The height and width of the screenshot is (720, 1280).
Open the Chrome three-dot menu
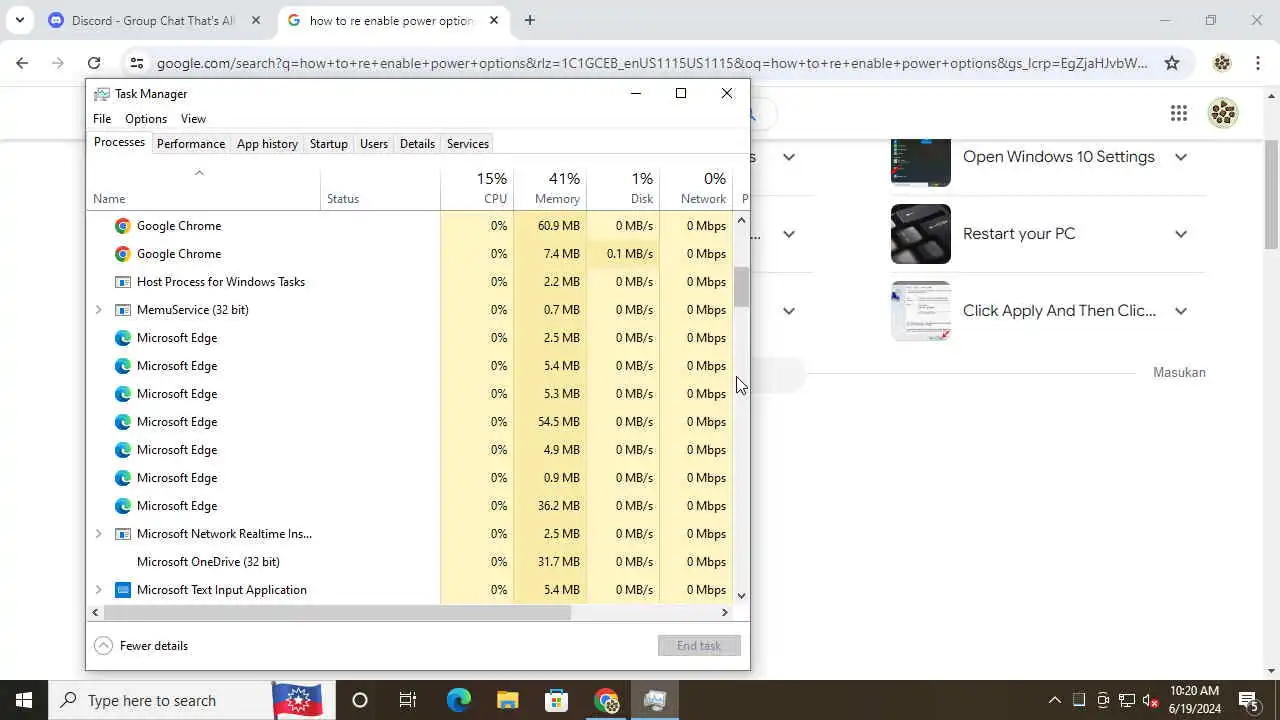click(x=1258, y=63)
